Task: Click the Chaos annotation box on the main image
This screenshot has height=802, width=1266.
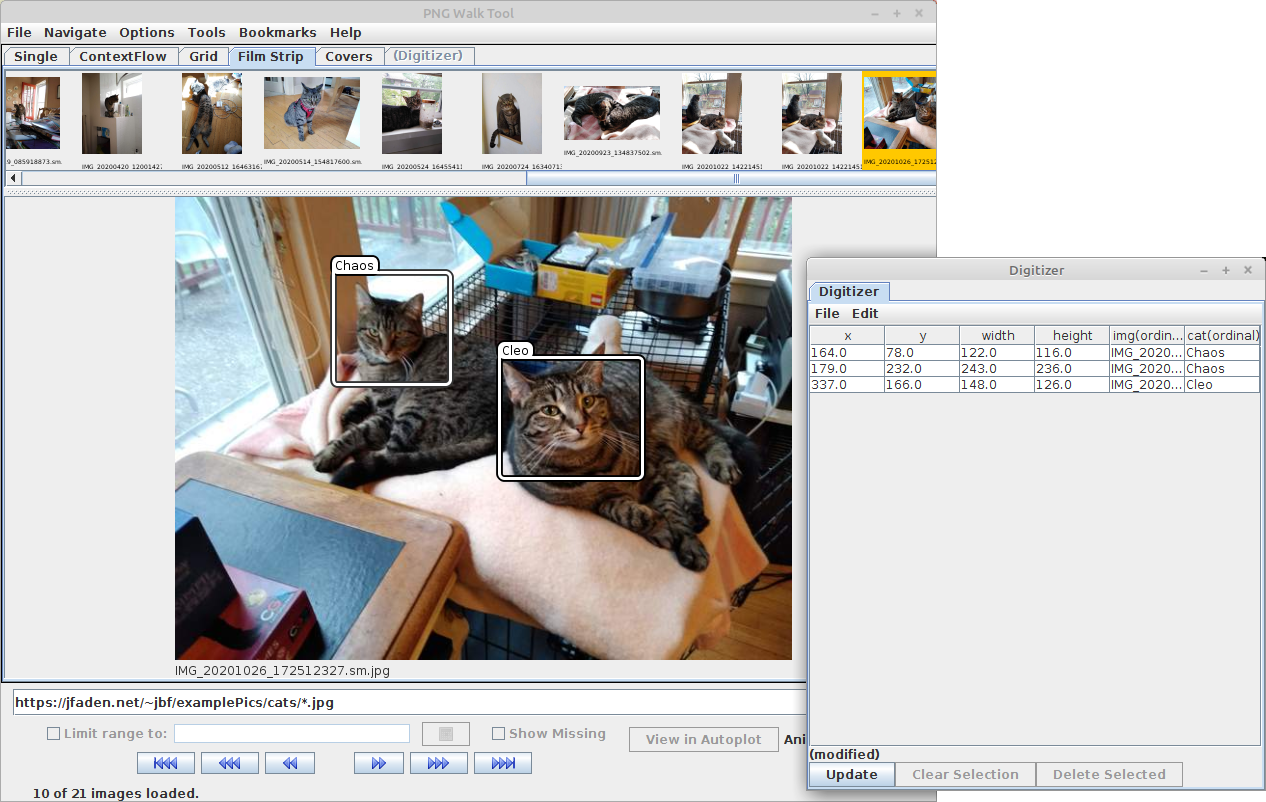Action: 392,327
